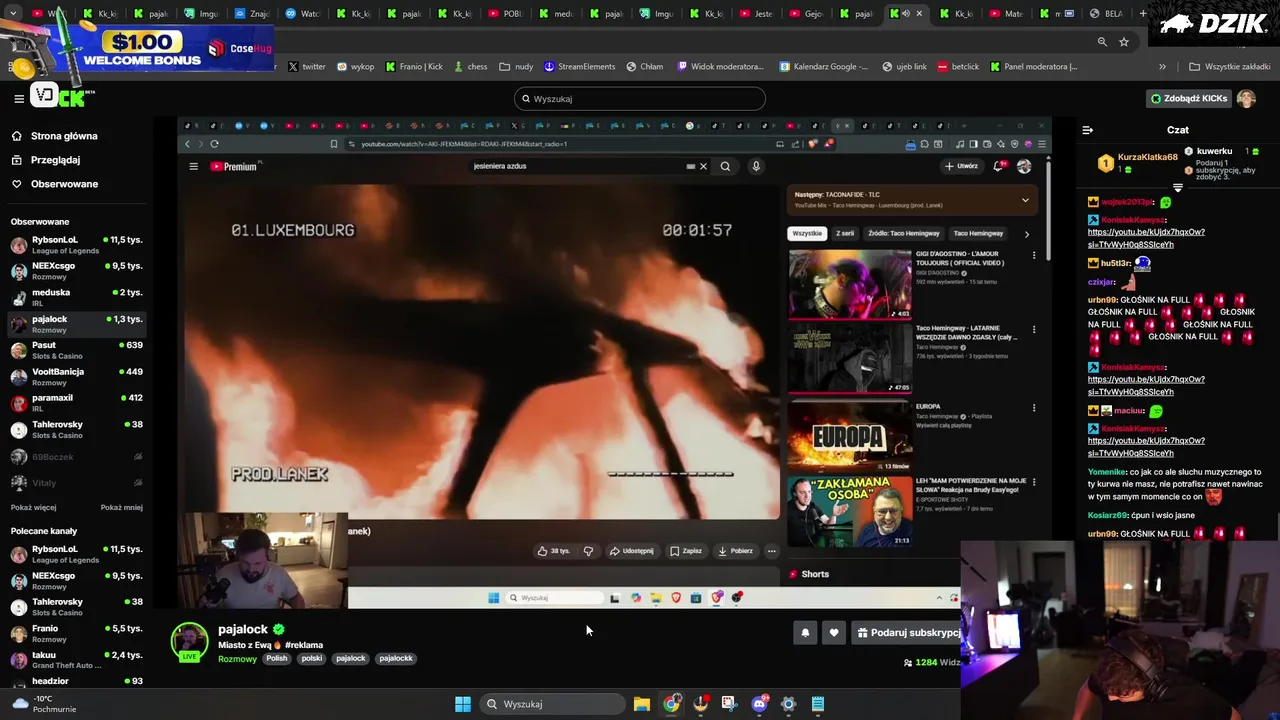The height and width of the screenshot is (720, 1280).
Task: Open options for EUROPA playlist row
Action: (1034, 408)
